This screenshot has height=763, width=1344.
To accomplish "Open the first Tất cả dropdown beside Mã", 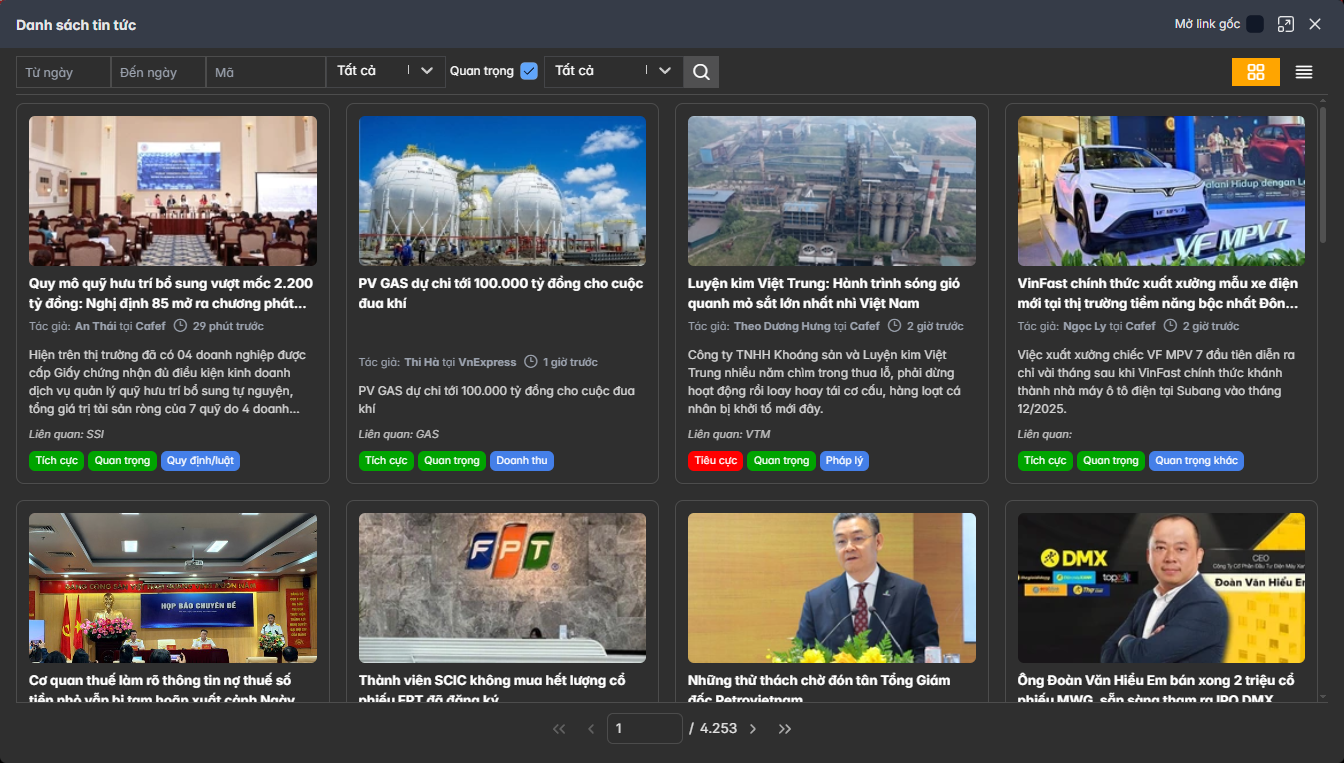I will (x=385, y=71).
